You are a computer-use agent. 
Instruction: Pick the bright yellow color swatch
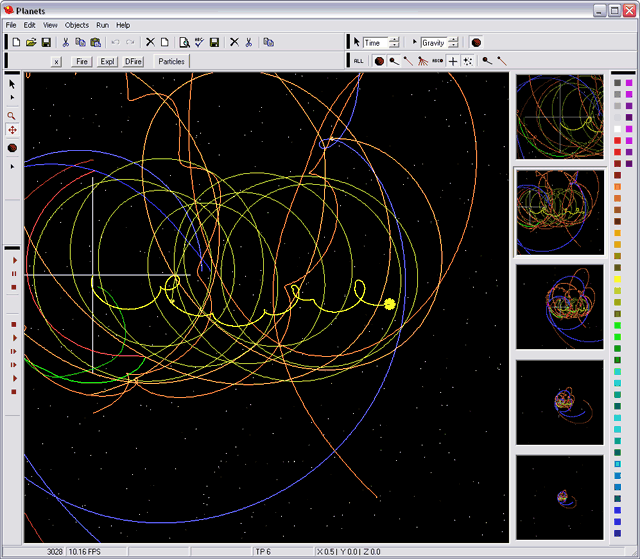click(x=618, y=279)
